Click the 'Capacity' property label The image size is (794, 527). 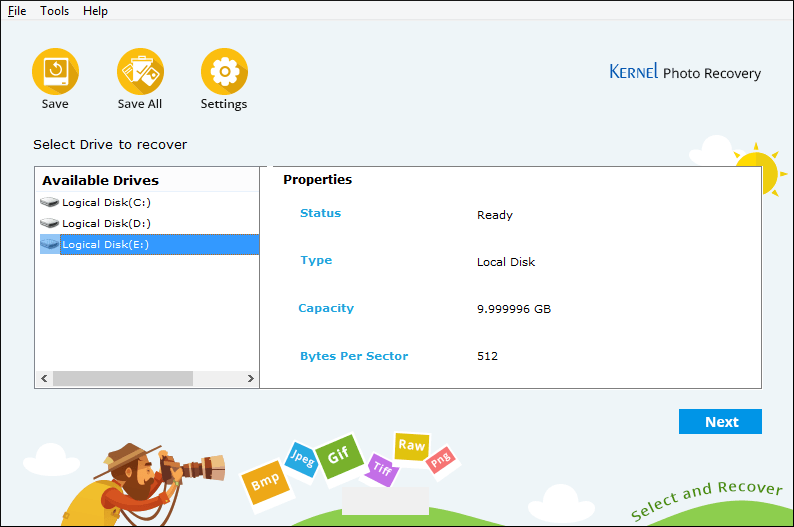[326, 308]
